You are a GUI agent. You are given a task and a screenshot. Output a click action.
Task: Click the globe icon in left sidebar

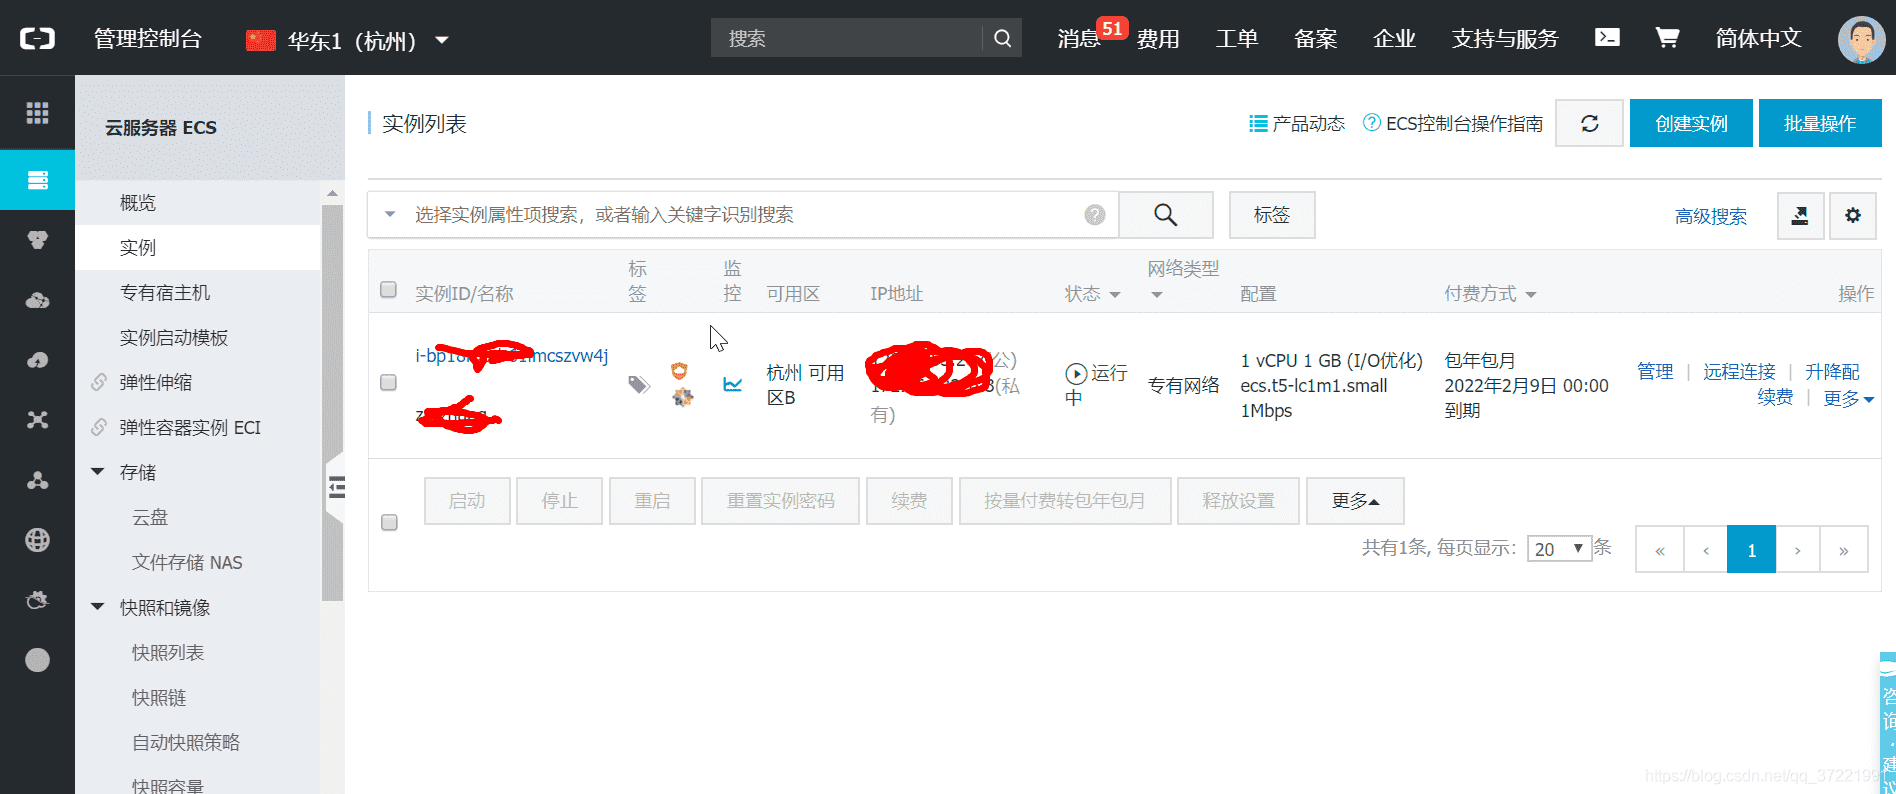coord(37,540)
